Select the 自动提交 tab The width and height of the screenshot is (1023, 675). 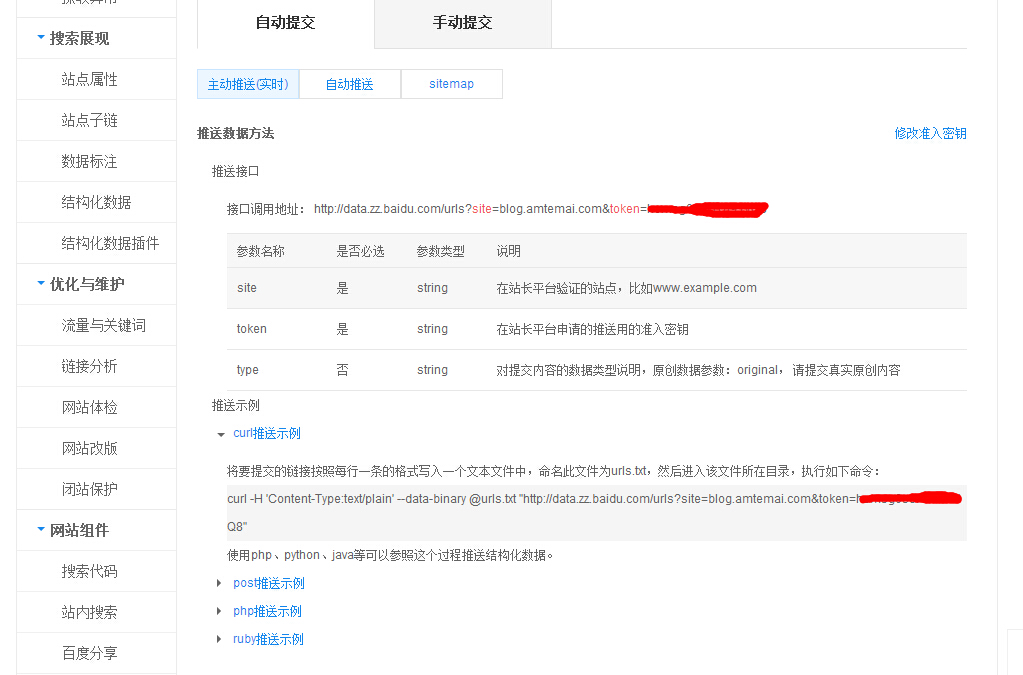point(285,22)
